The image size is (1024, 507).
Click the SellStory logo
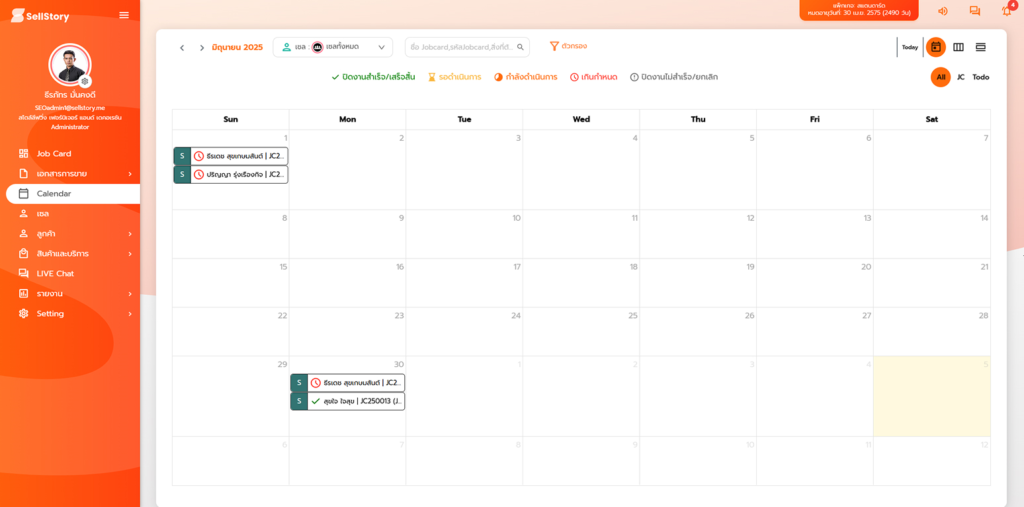pos(40,16)
